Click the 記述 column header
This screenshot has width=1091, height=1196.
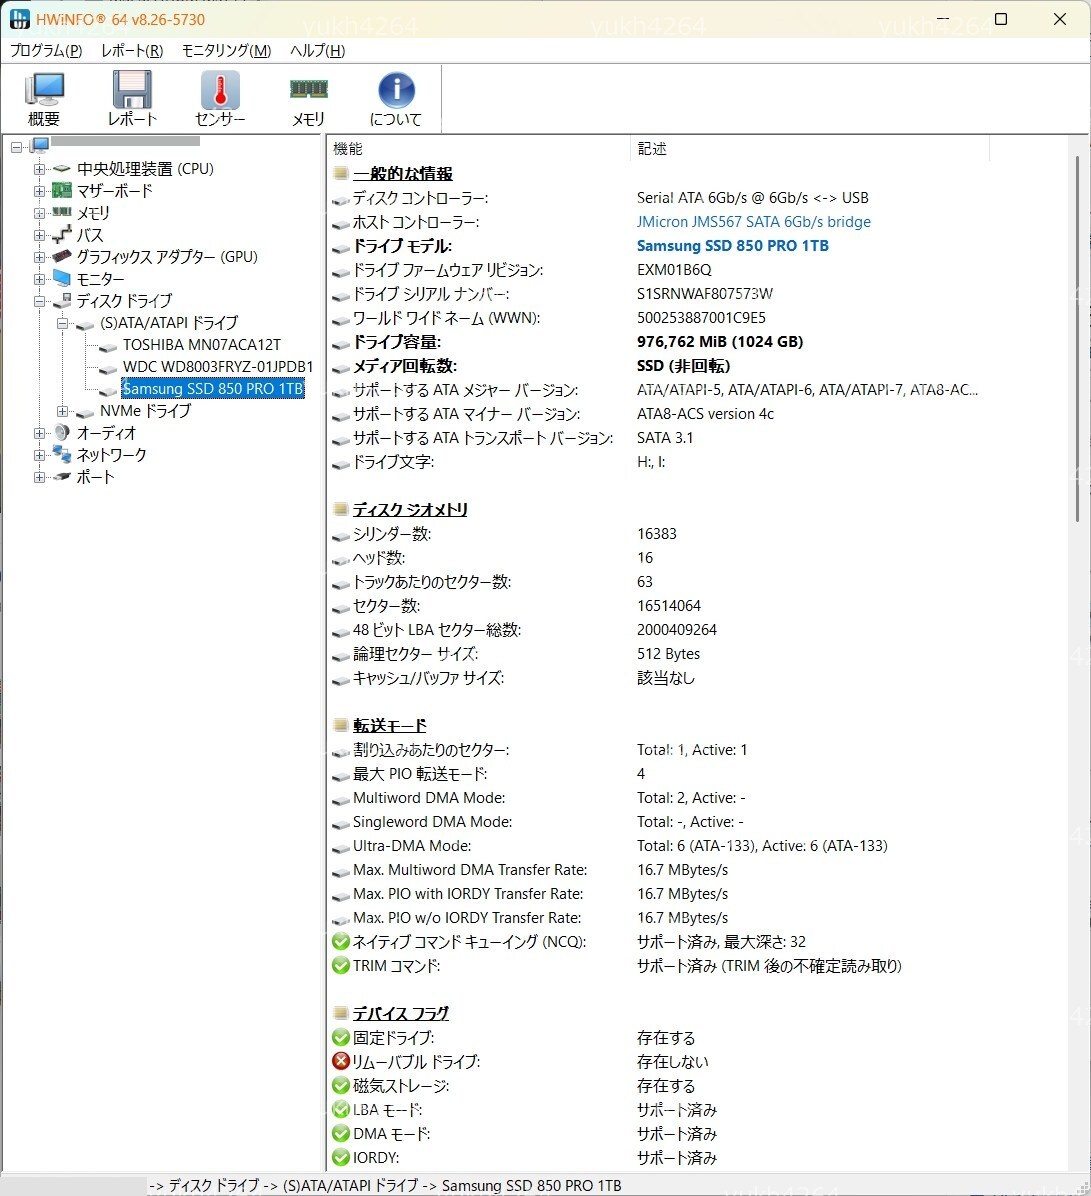tap(810, 149)
